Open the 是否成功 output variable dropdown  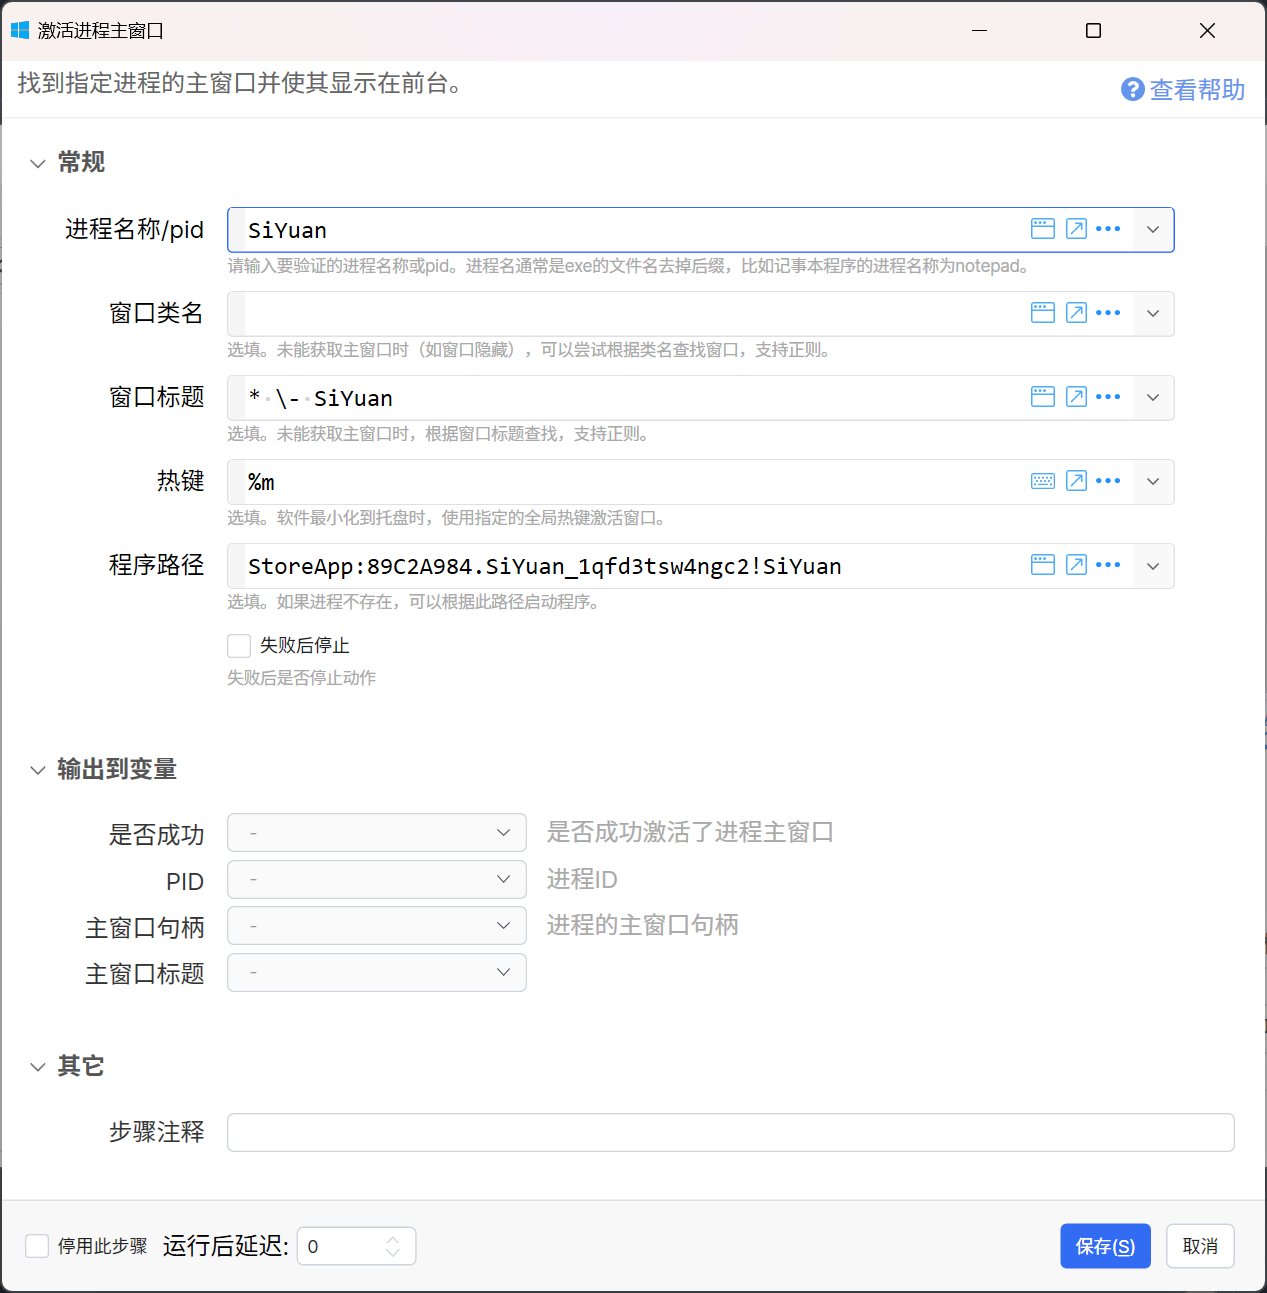(x=377, y=833)
